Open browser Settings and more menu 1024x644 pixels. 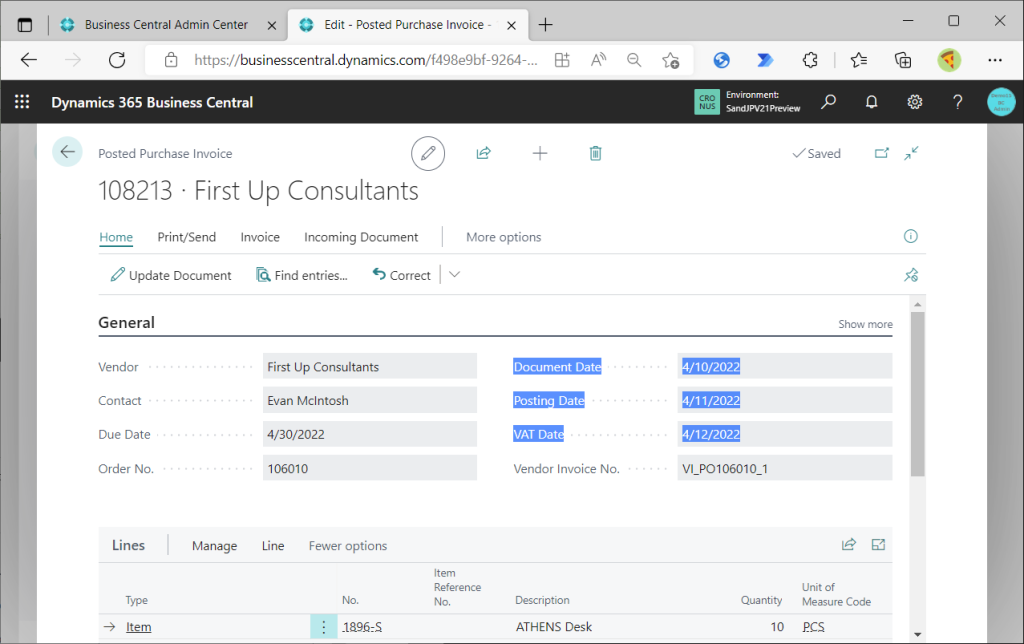(995, 60)
